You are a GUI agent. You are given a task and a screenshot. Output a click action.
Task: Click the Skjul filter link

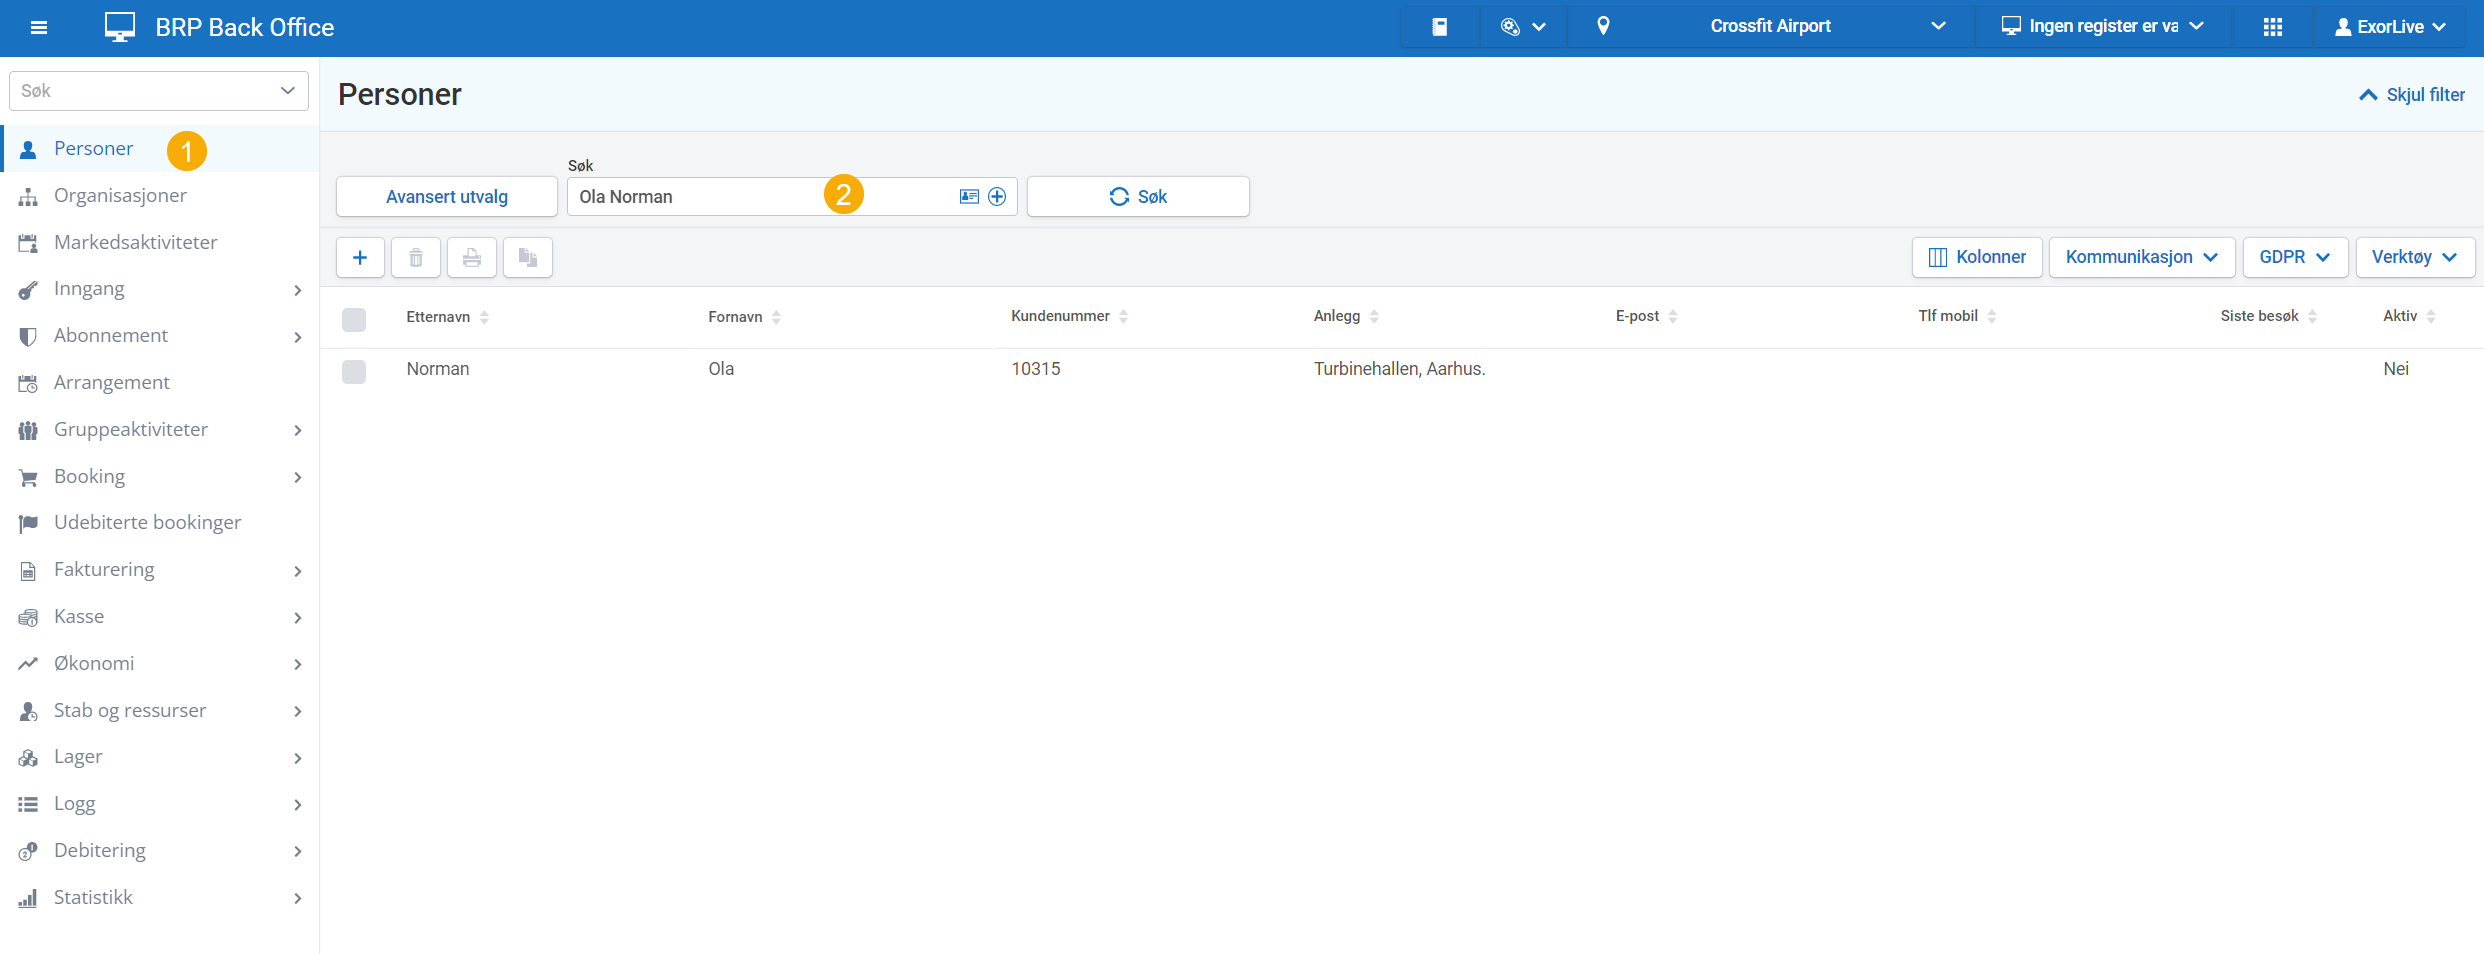tap(2412, 95)
